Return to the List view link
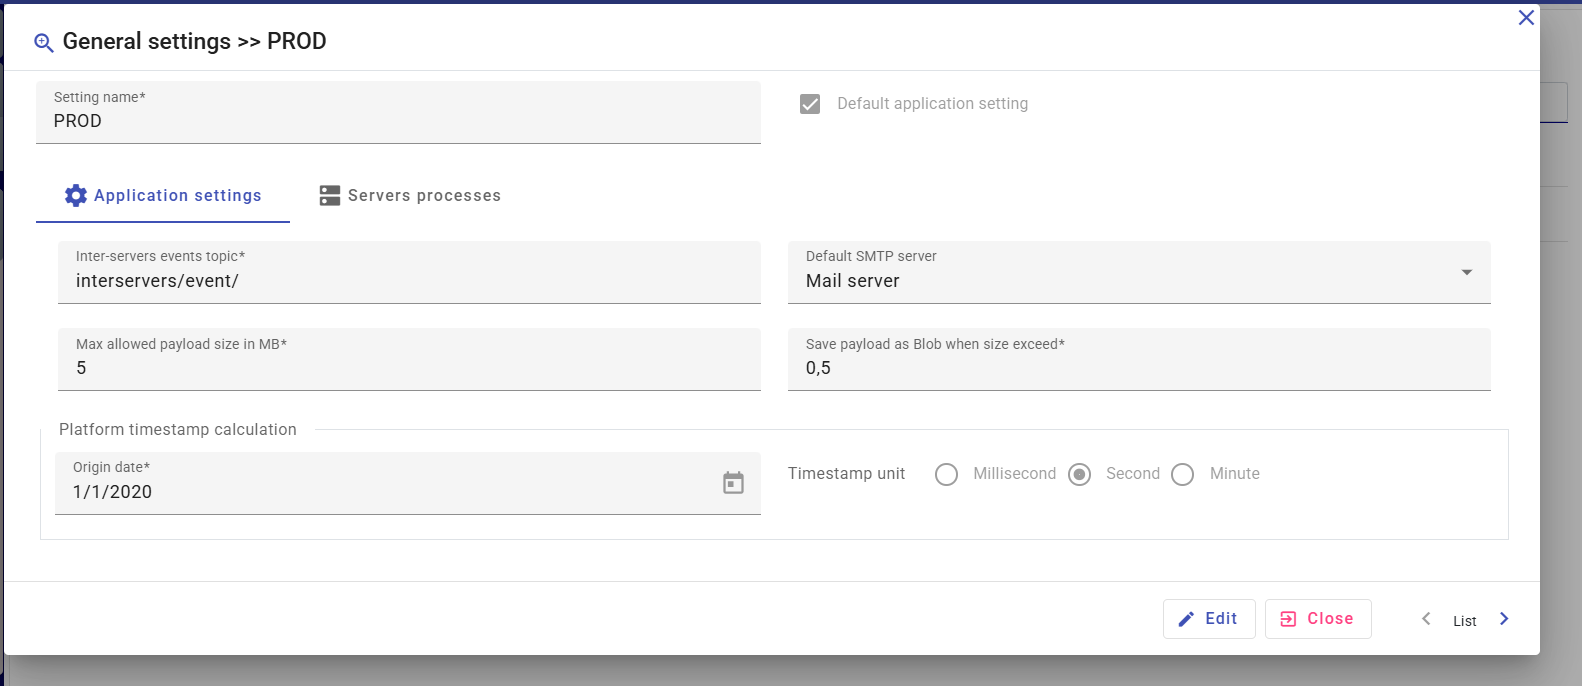 click(1464, 621)
